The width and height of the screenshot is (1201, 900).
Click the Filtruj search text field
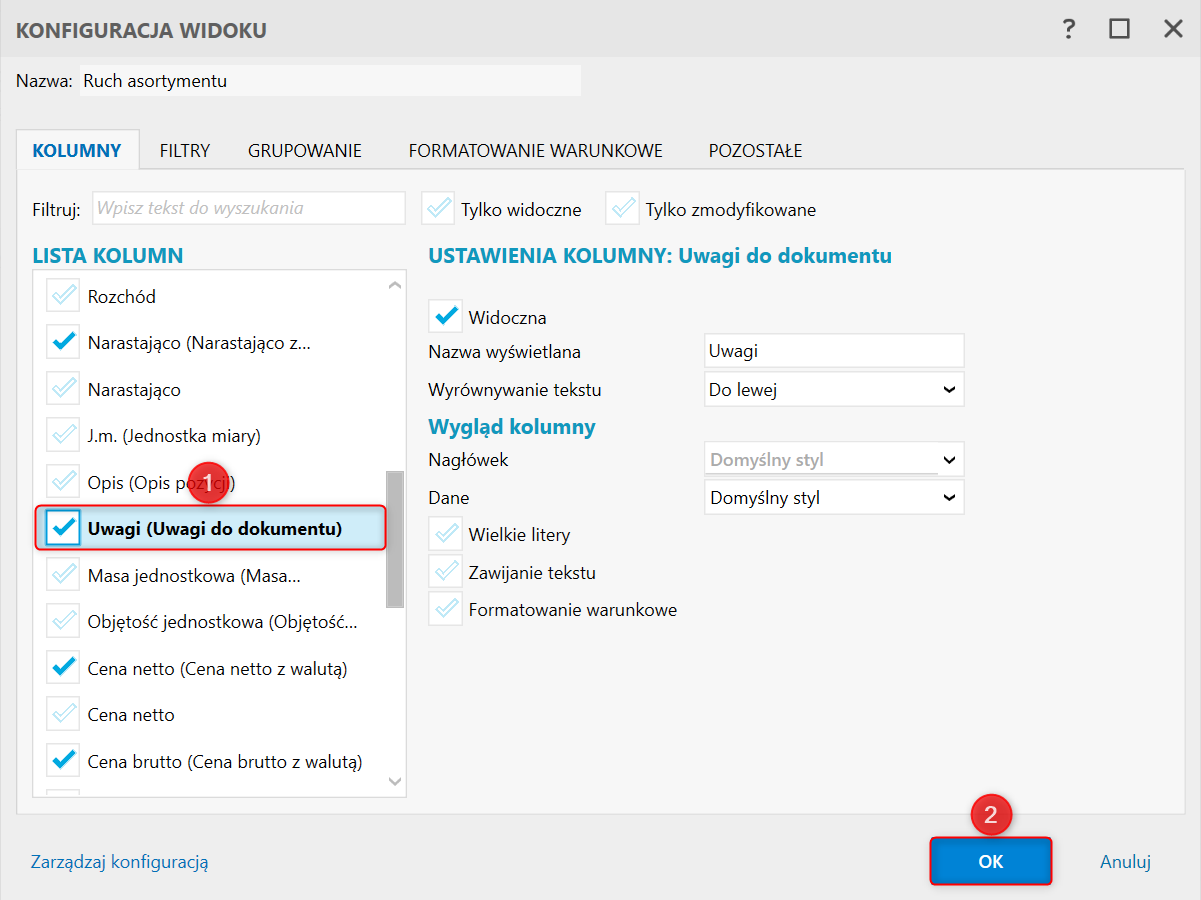point(249,209)
